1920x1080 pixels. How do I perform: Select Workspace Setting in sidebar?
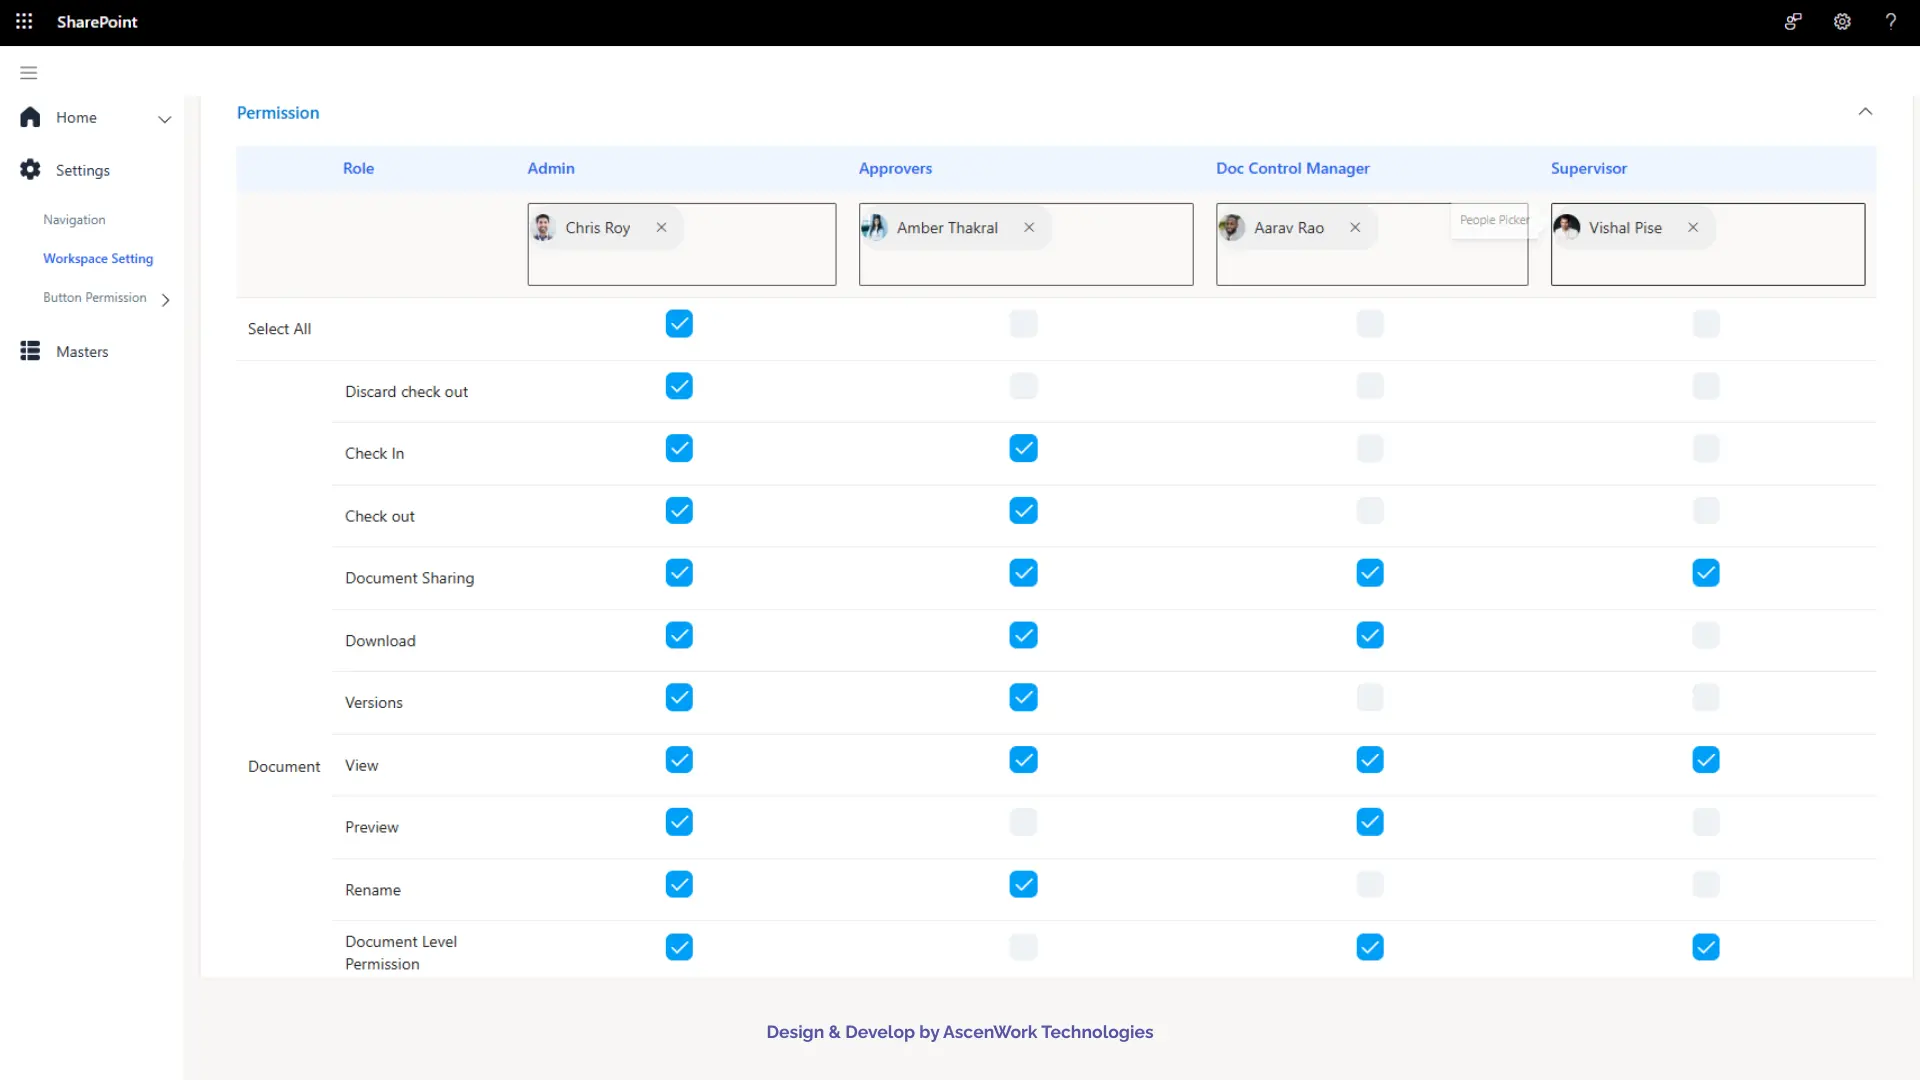[98, 258]
